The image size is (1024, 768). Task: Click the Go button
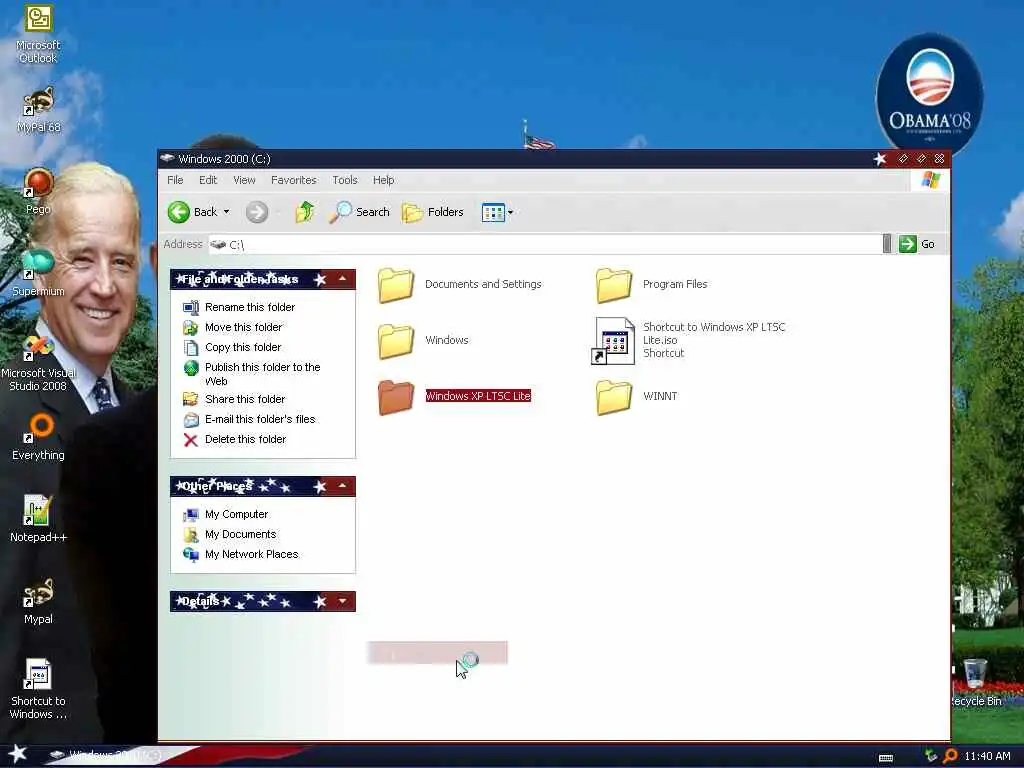pyautogui.click(x=917, y=244)
